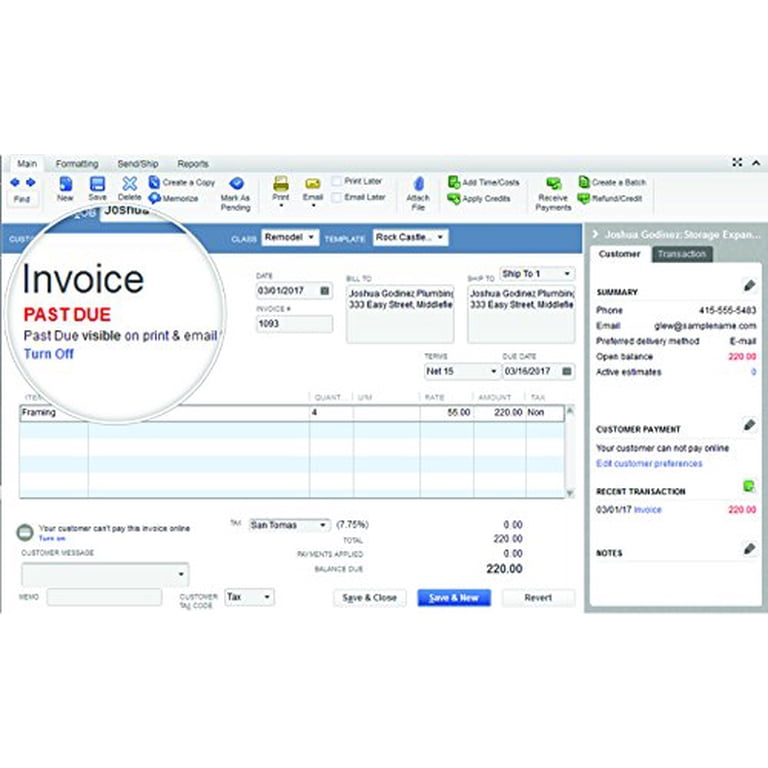Click the Memo input field
This screenshot has width=768, height=768.
(x=104, y=597)
